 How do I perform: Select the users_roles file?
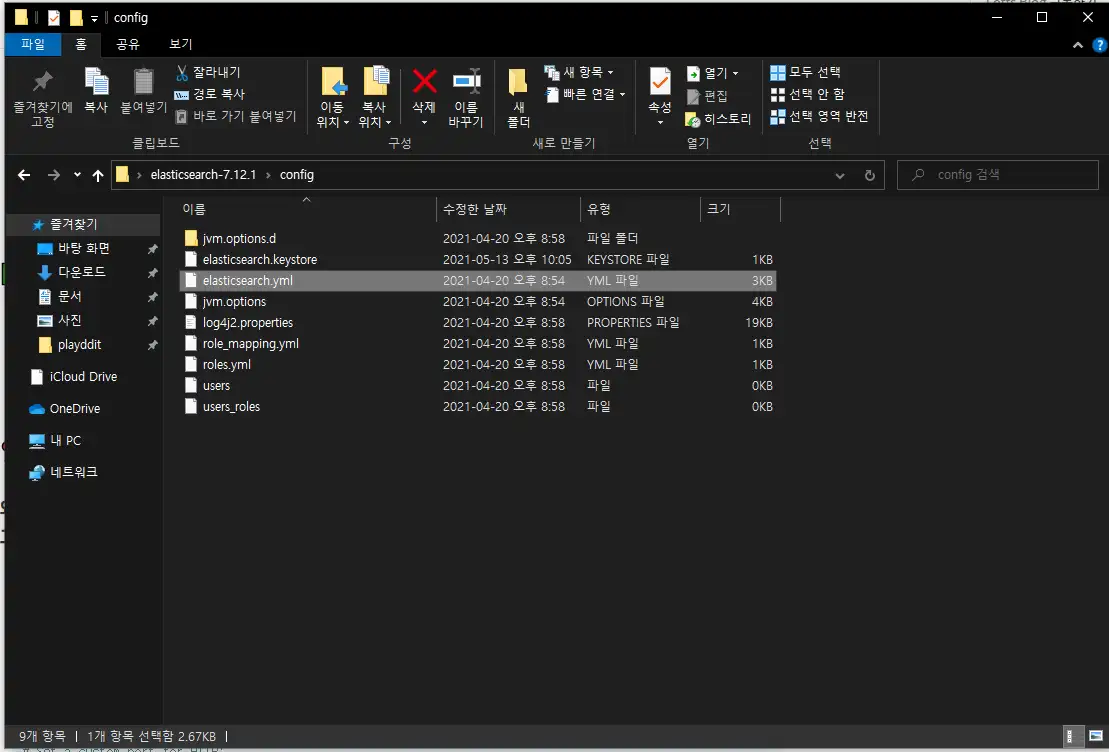click(x=477, y=407)
